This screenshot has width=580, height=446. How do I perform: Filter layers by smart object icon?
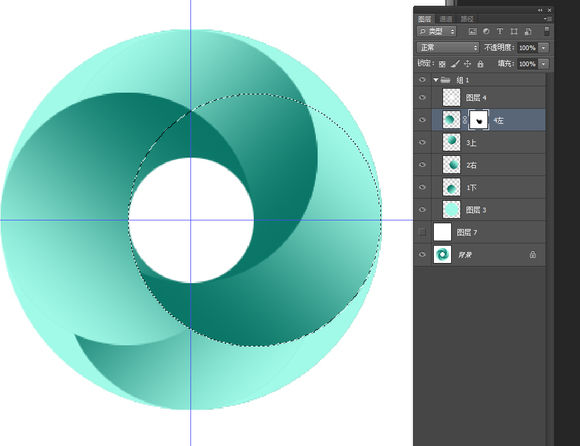pyautogui.click(x=528, y=31)
